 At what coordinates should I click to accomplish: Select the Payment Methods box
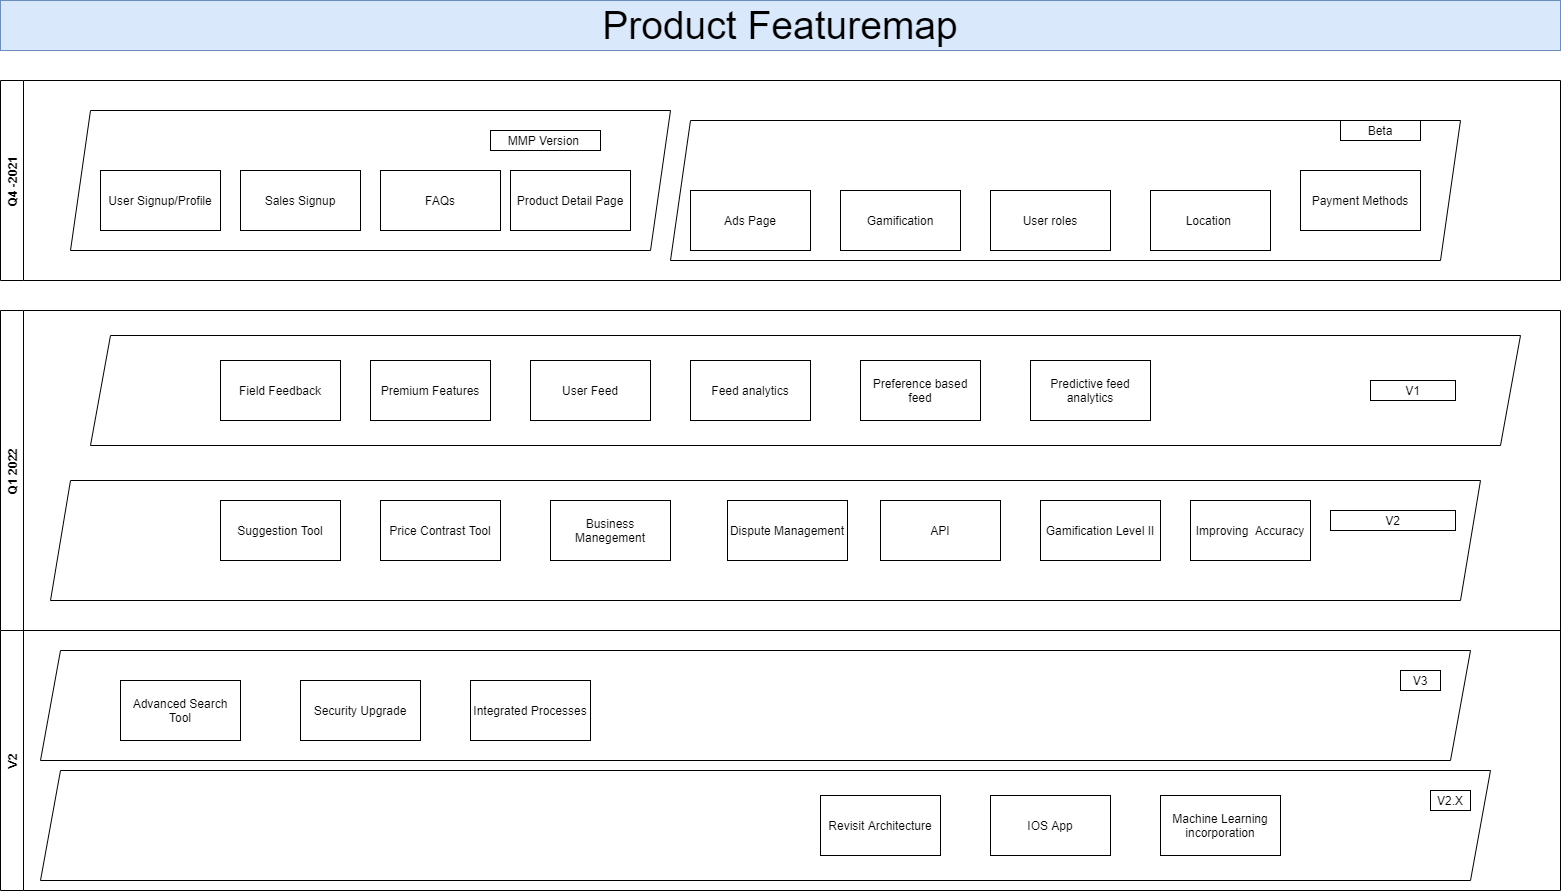(x=1360, y=201)
